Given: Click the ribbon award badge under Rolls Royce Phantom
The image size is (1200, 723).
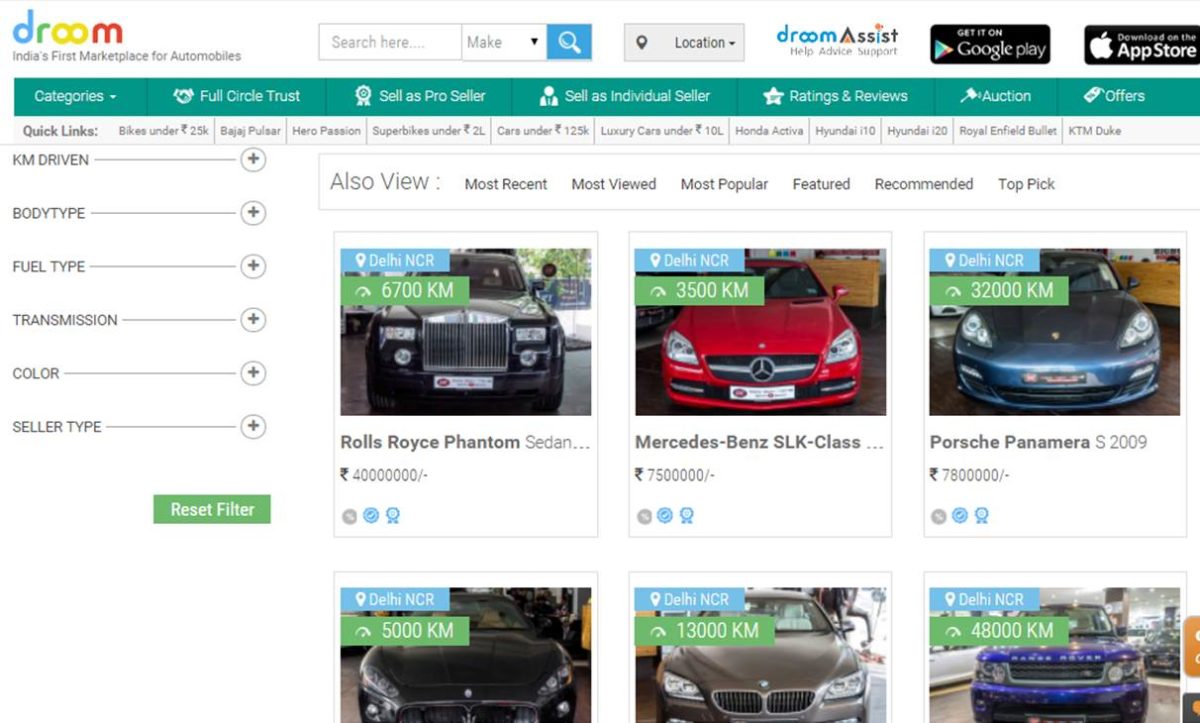Looking at the screenshot, I should point(392,516).
